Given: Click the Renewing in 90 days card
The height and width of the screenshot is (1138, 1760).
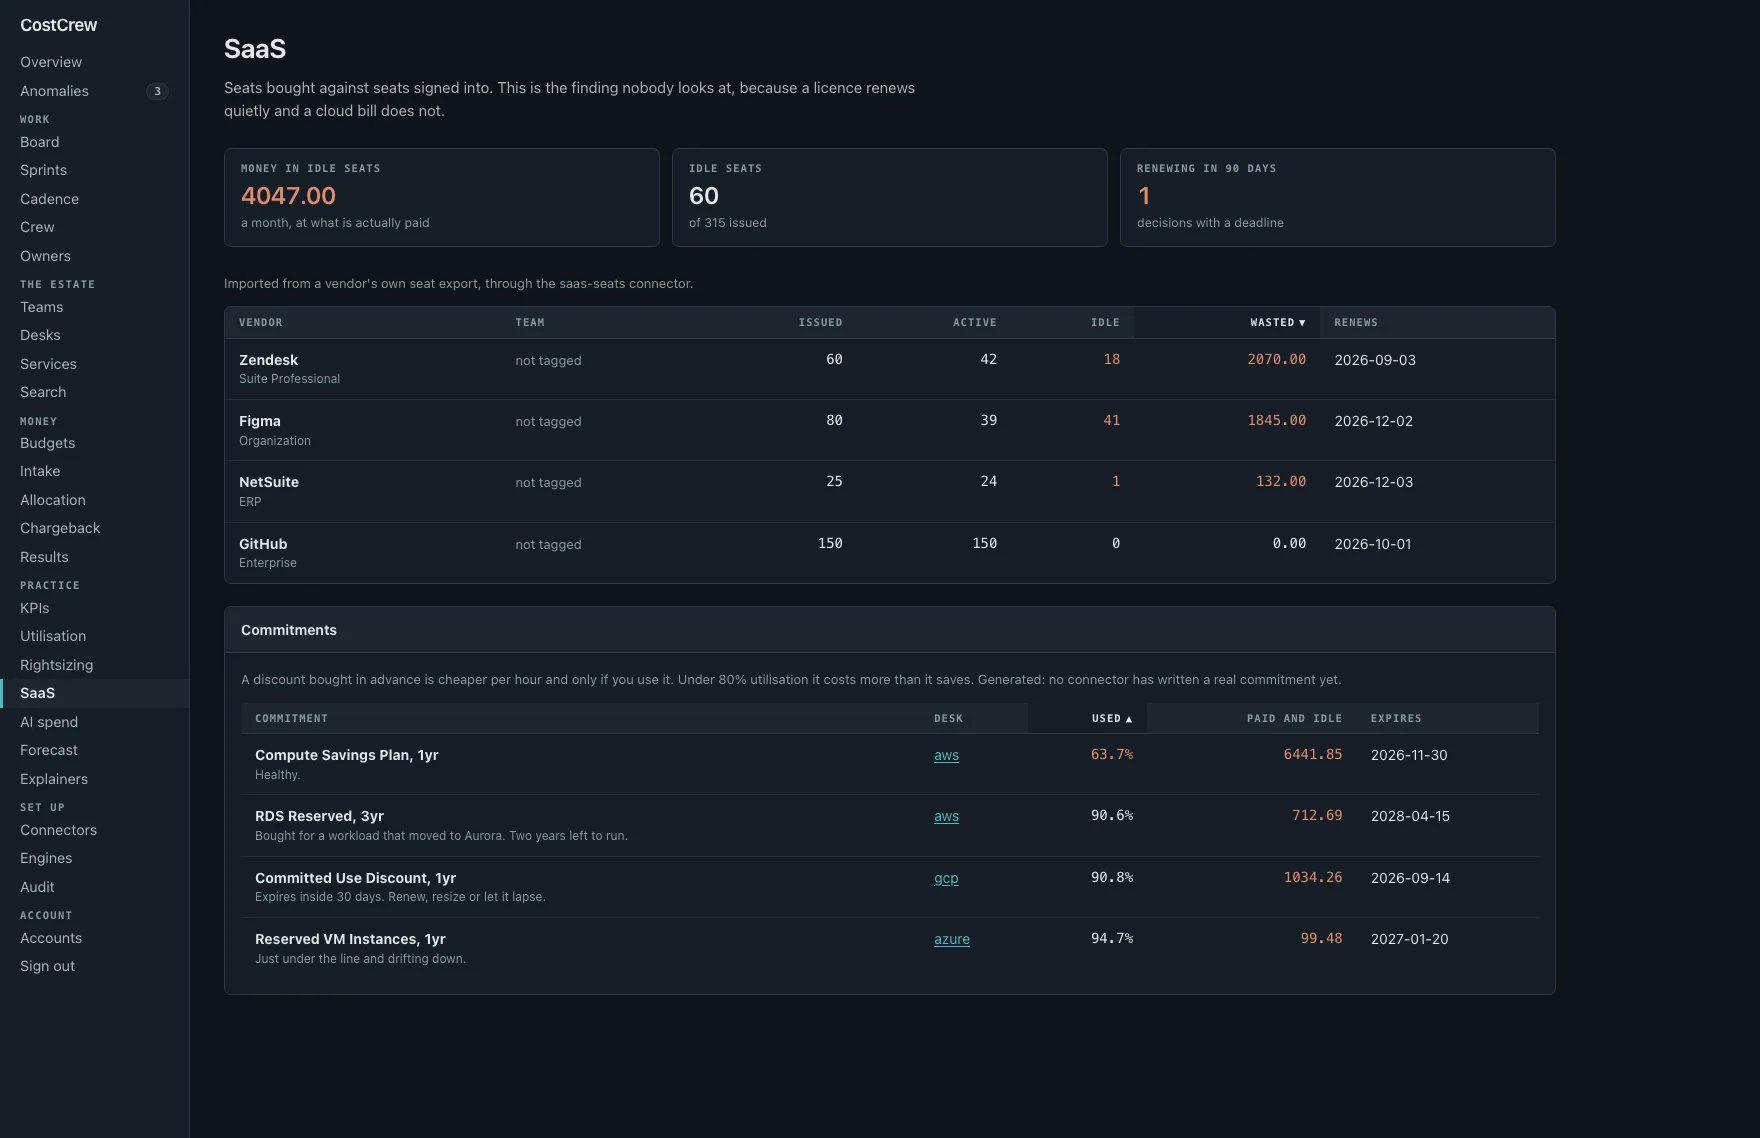Looking at the screenshot, I should point(1337,197).
